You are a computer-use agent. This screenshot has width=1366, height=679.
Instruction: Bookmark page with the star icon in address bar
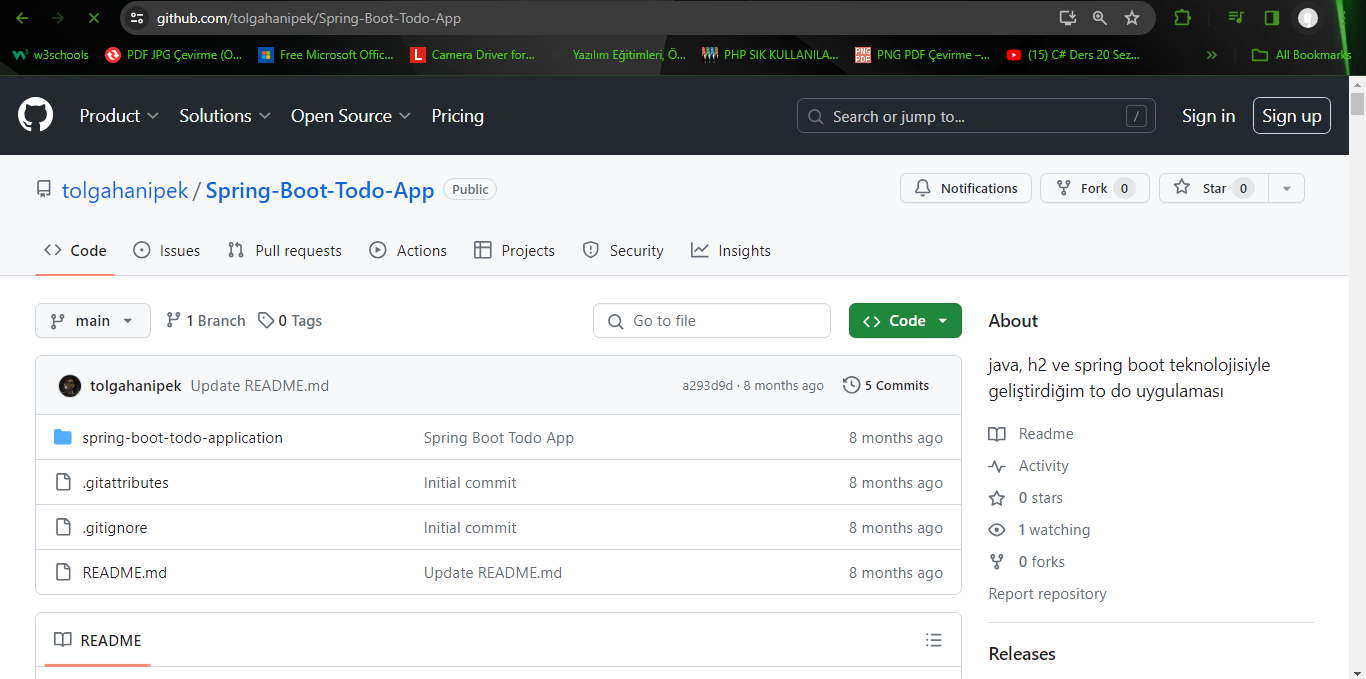point(1131,18)
